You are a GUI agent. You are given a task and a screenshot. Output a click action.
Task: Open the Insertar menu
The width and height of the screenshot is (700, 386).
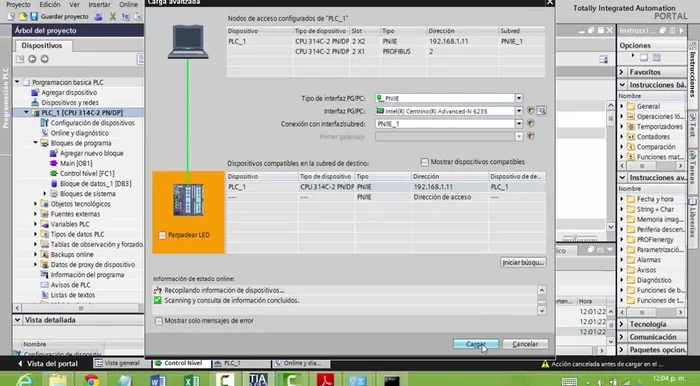pos(99,4)
